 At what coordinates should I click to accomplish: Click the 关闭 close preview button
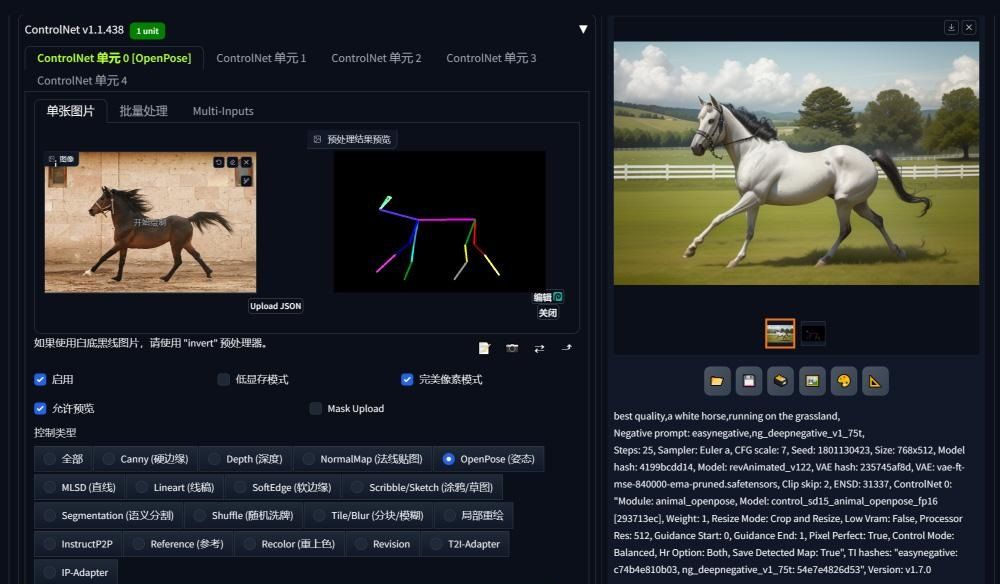(x=548, y=313)
